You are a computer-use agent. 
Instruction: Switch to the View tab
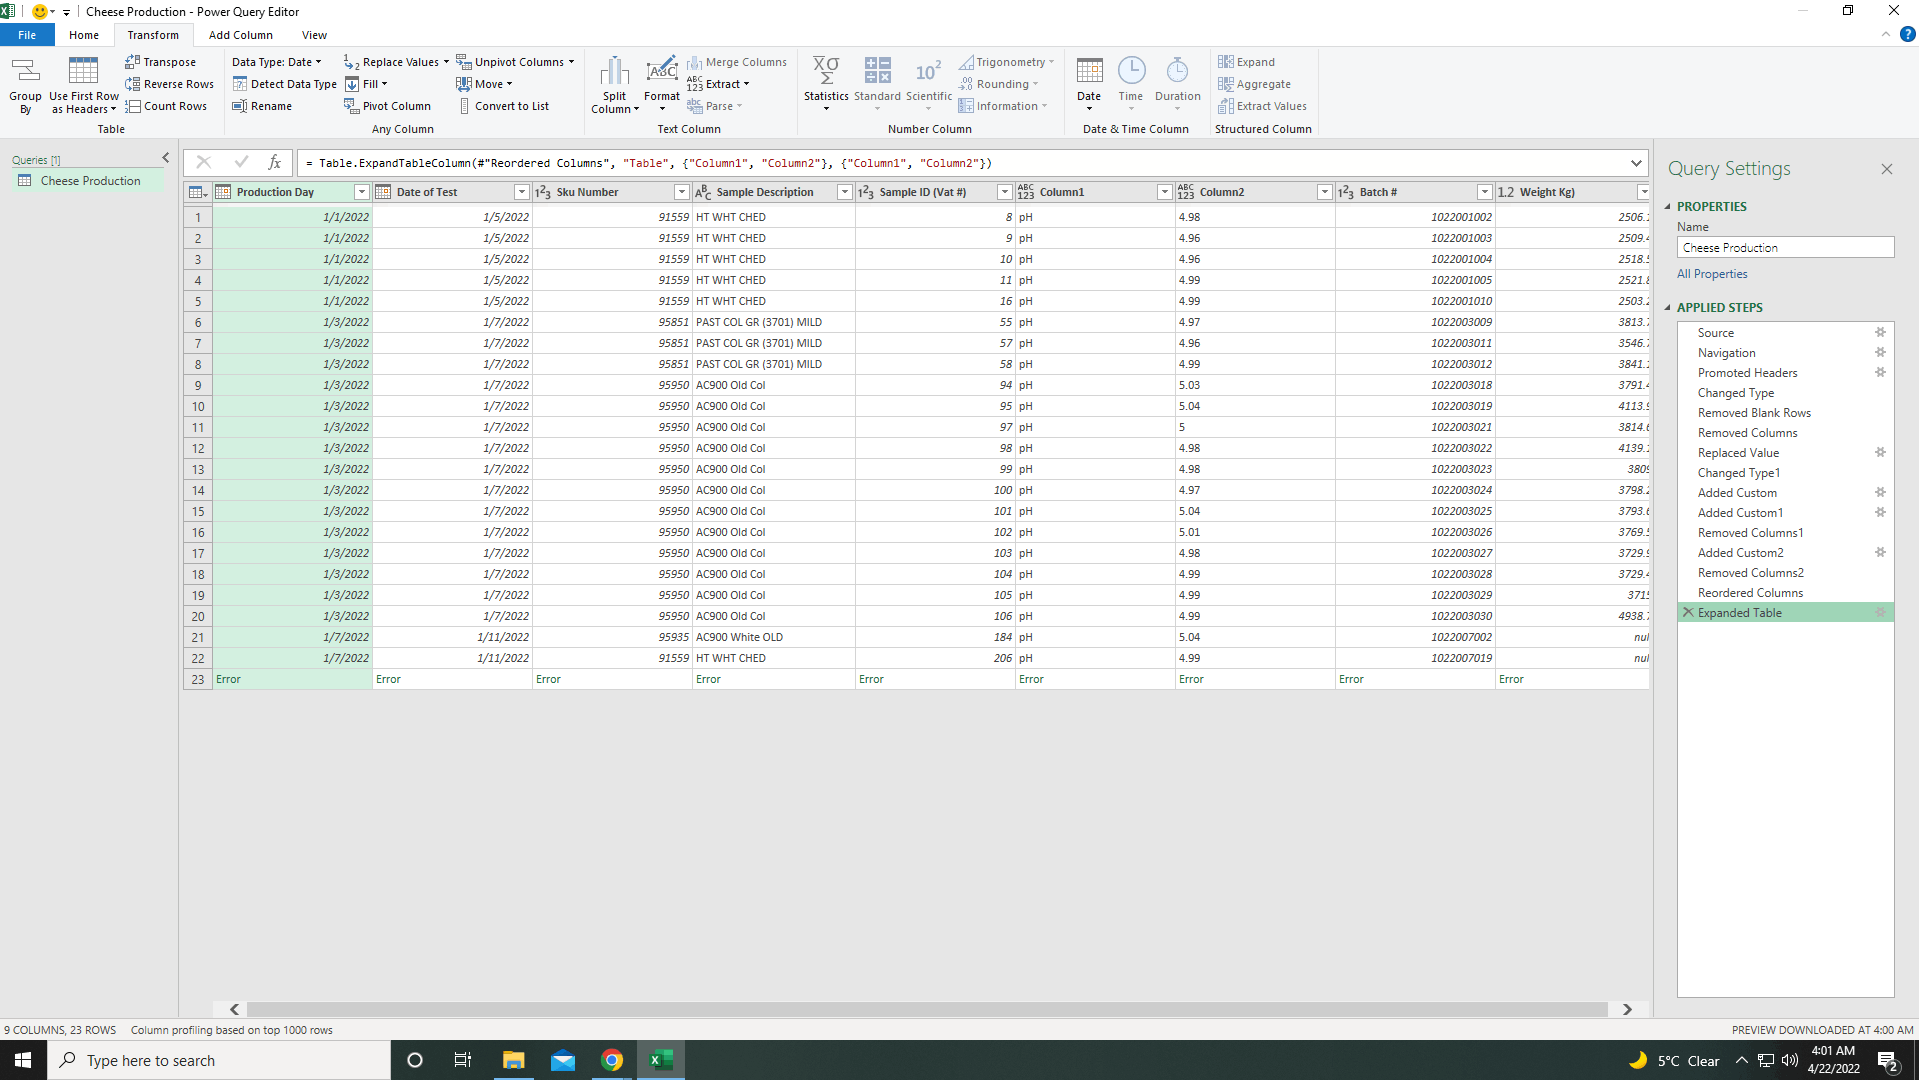[x=314, y=35]
